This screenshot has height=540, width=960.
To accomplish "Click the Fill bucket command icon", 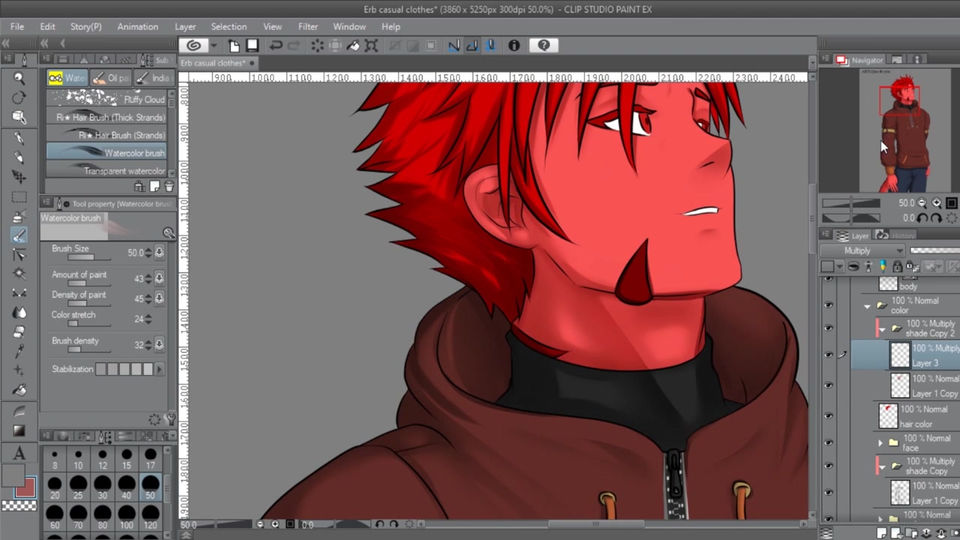I will pyautogui.click(x=353, y=45).
